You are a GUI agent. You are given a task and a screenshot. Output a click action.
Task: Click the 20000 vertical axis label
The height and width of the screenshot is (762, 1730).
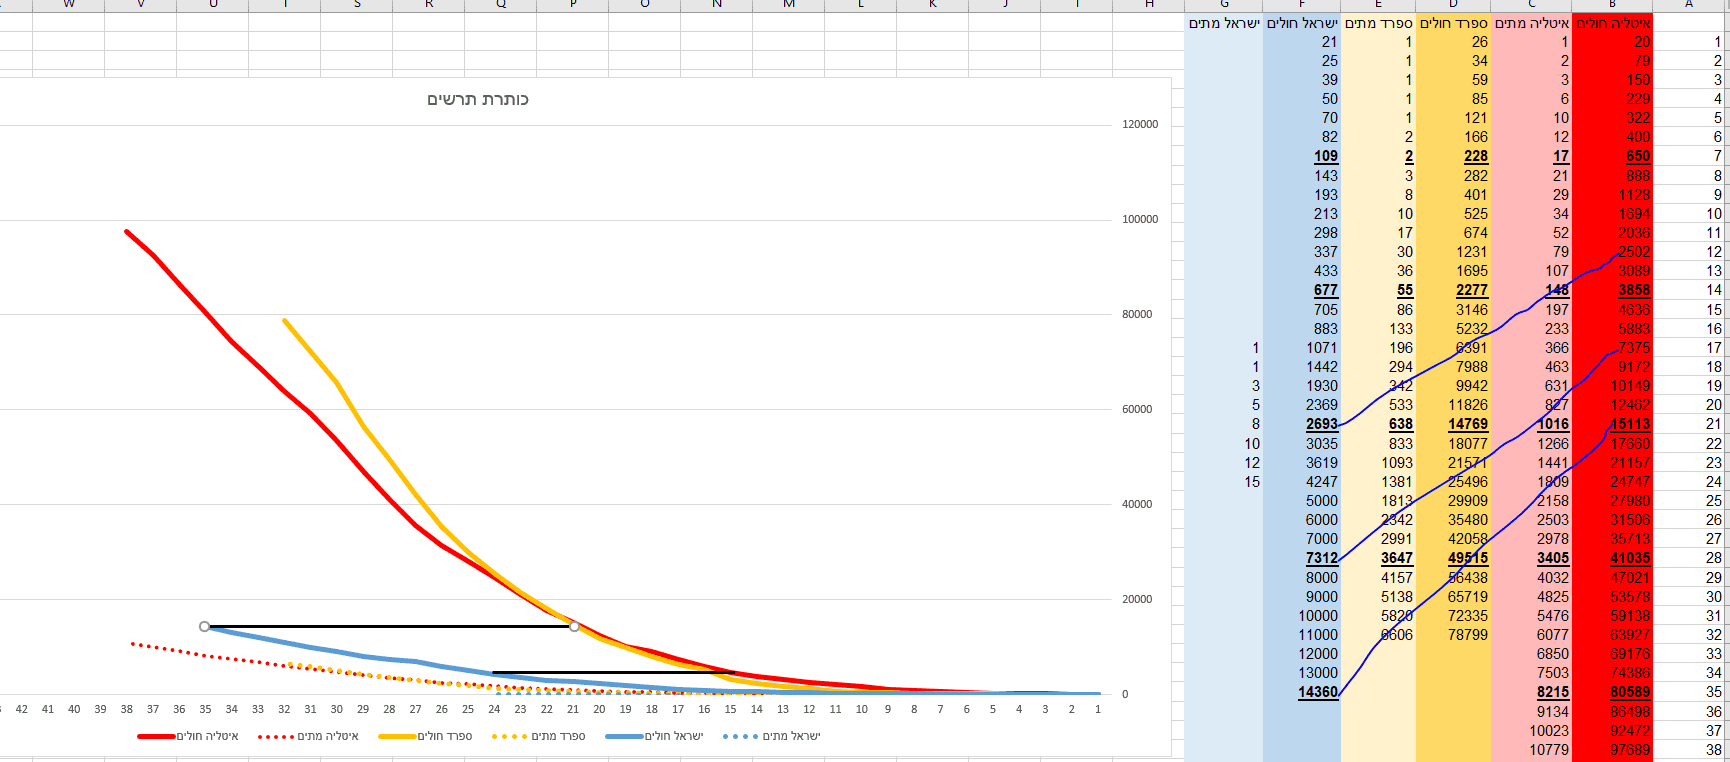click(x=1137, y=599)
